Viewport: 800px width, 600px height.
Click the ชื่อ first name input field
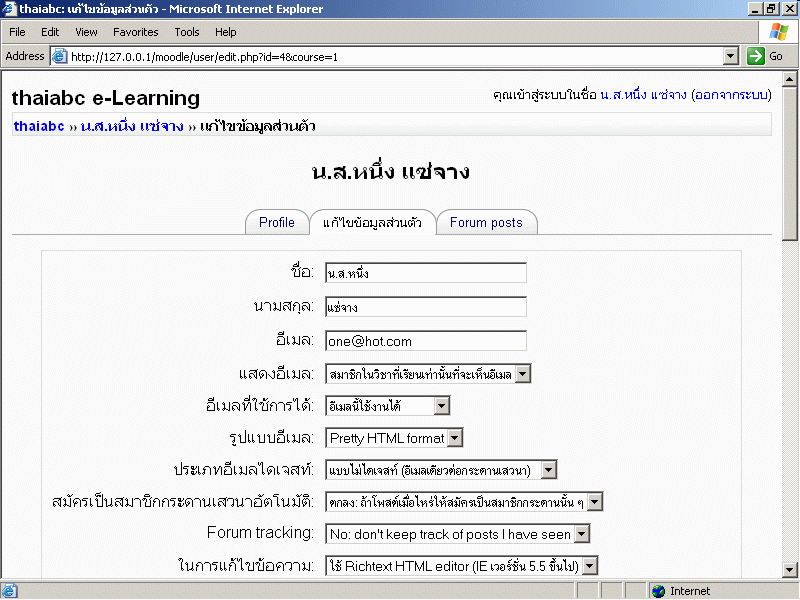click(x=426, y=273)
